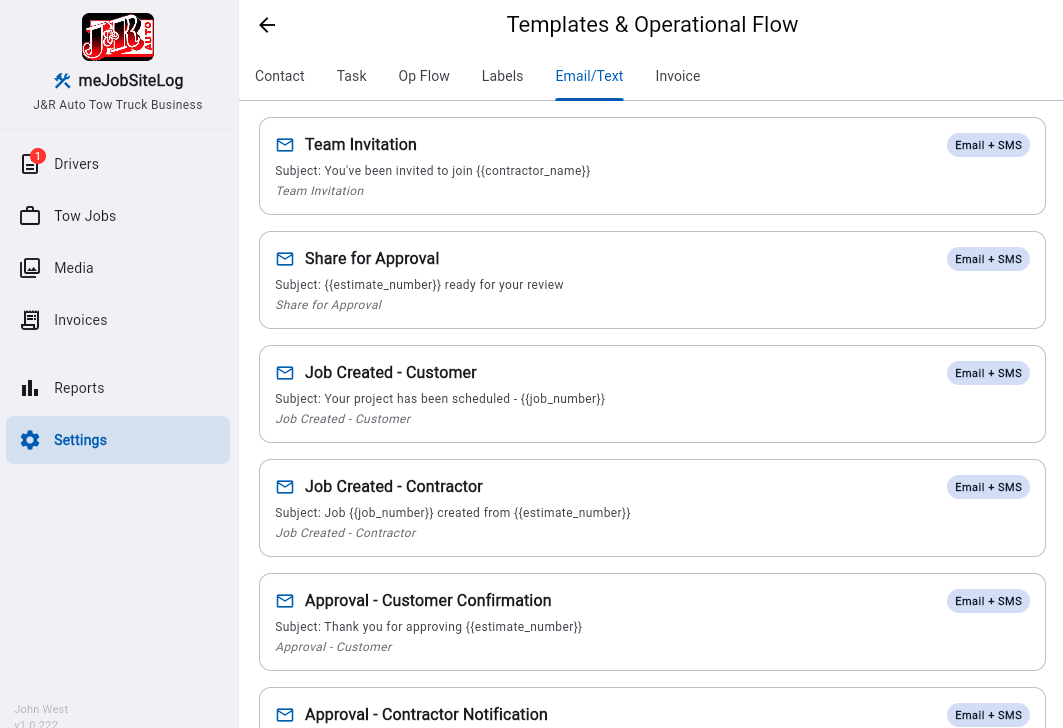1063x728 pixels.
Task: Click the J&R logo at the top
Action: pos(118,35)
